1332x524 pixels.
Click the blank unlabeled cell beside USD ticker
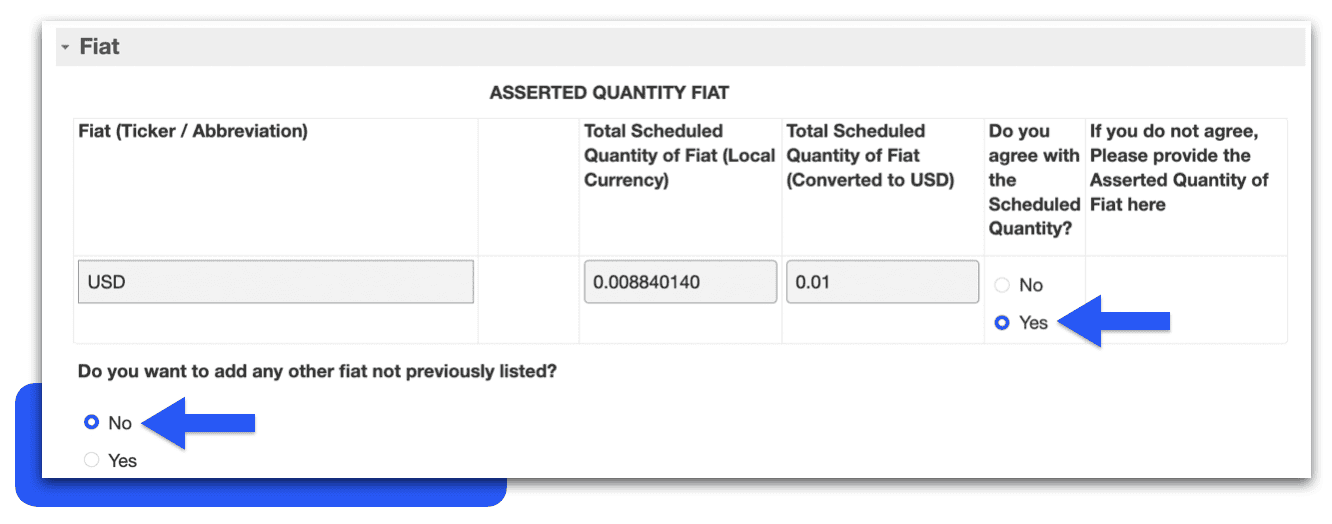click(x=528, y=299)
